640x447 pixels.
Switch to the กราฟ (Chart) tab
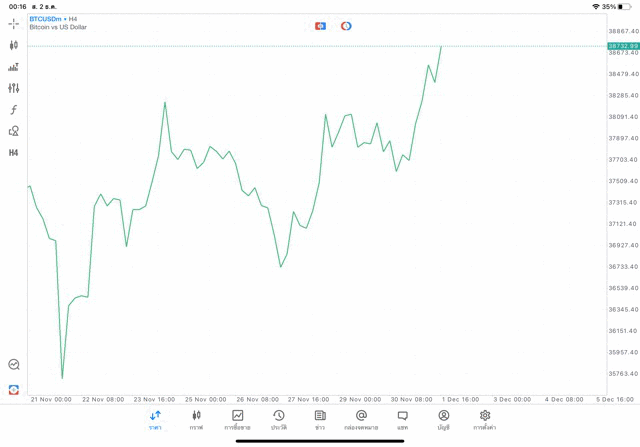click(196, 420)
